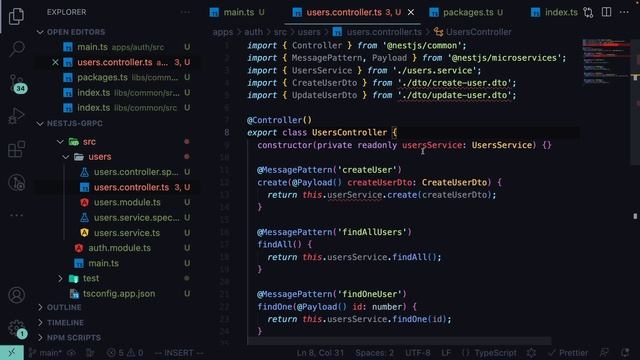Click the Prettier status item

569,353
